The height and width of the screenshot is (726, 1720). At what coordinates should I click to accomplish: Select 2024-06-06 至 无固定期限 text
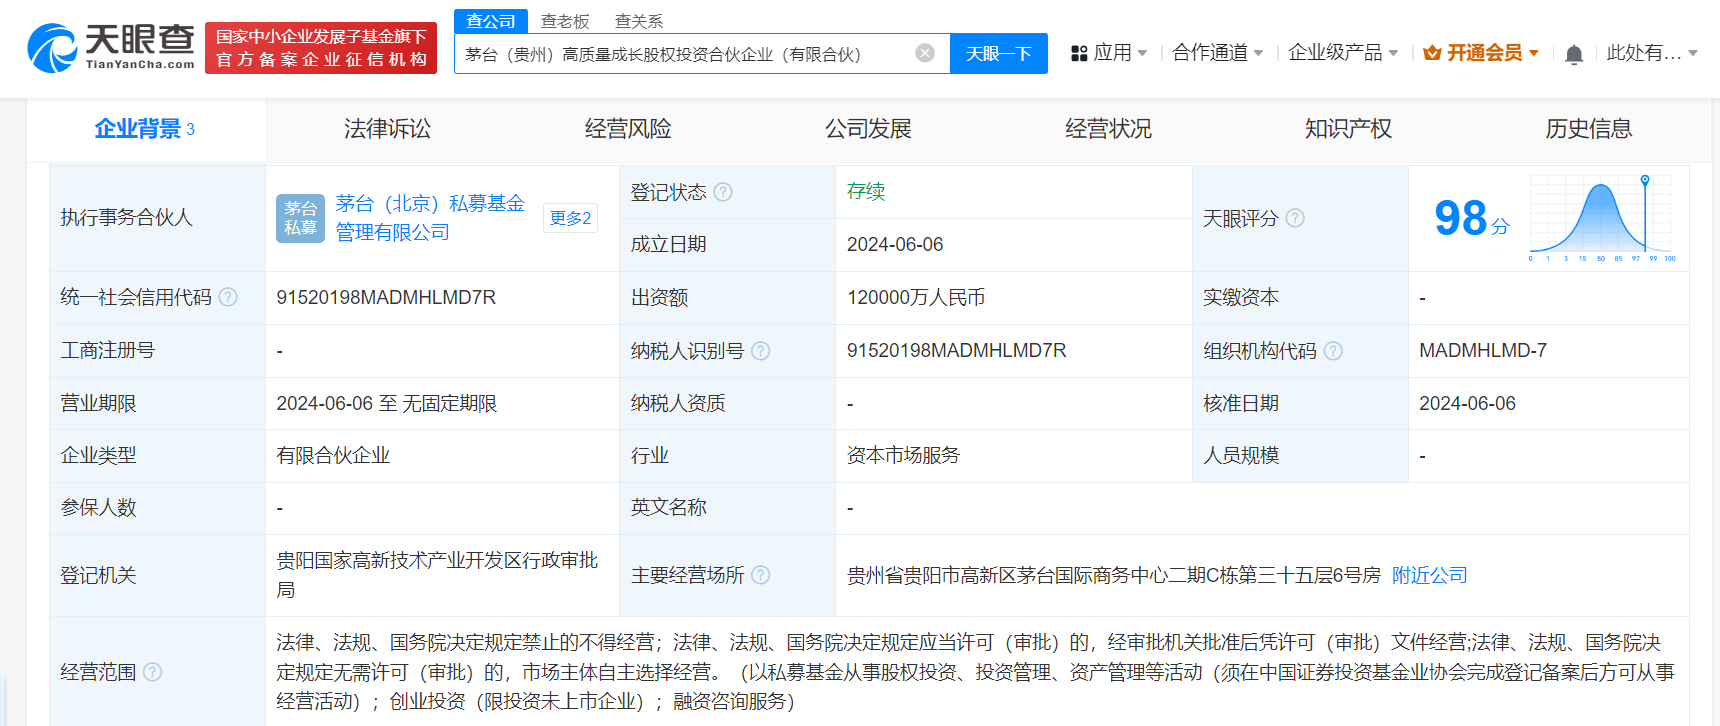click(387, 403)
